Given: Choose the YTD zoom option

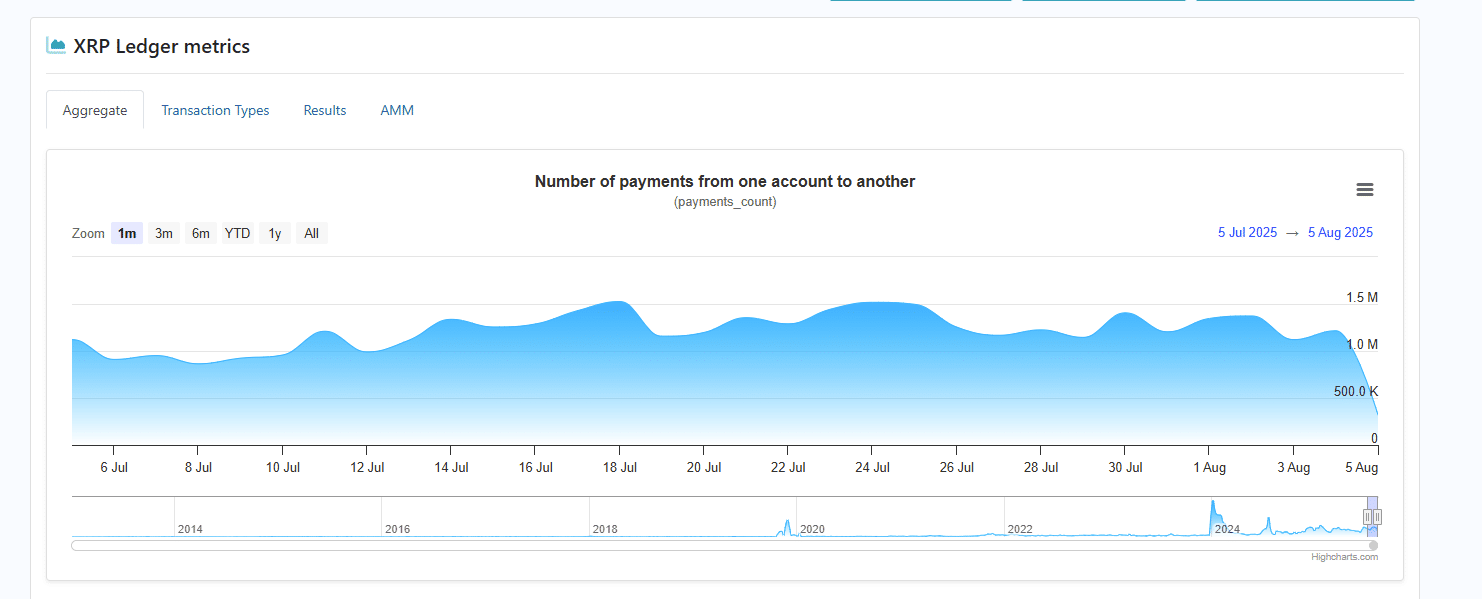Looking at the screenshot, I should (237, 233).
